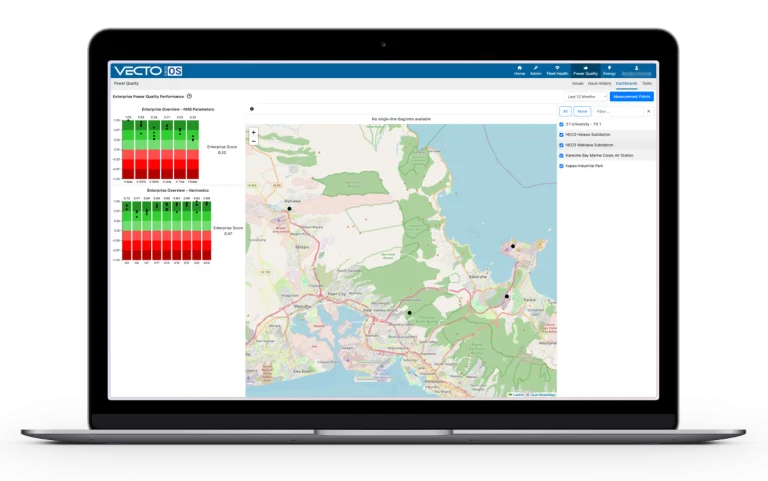Open the Power Quality navigation item
The height and width of the screenshot is (481, 768).
coord(585,71)
